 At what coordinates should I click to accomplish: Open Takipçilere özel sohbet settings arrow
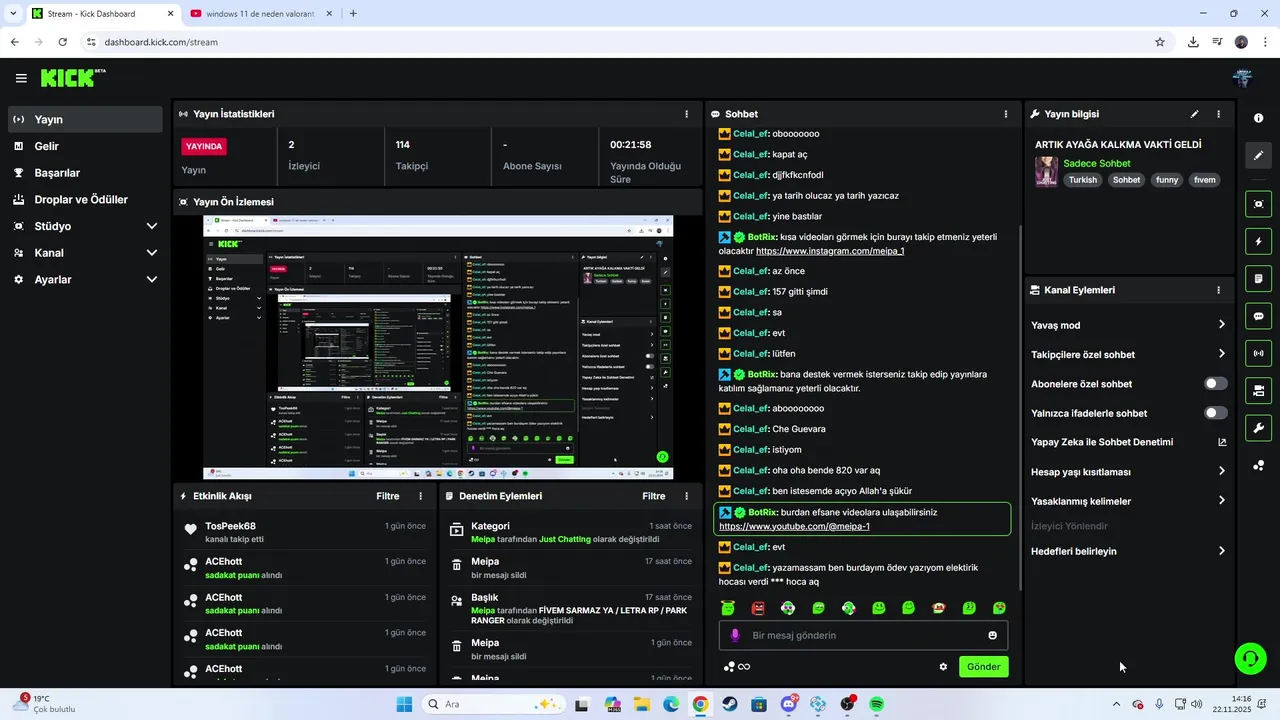[x=1221, y=354]
